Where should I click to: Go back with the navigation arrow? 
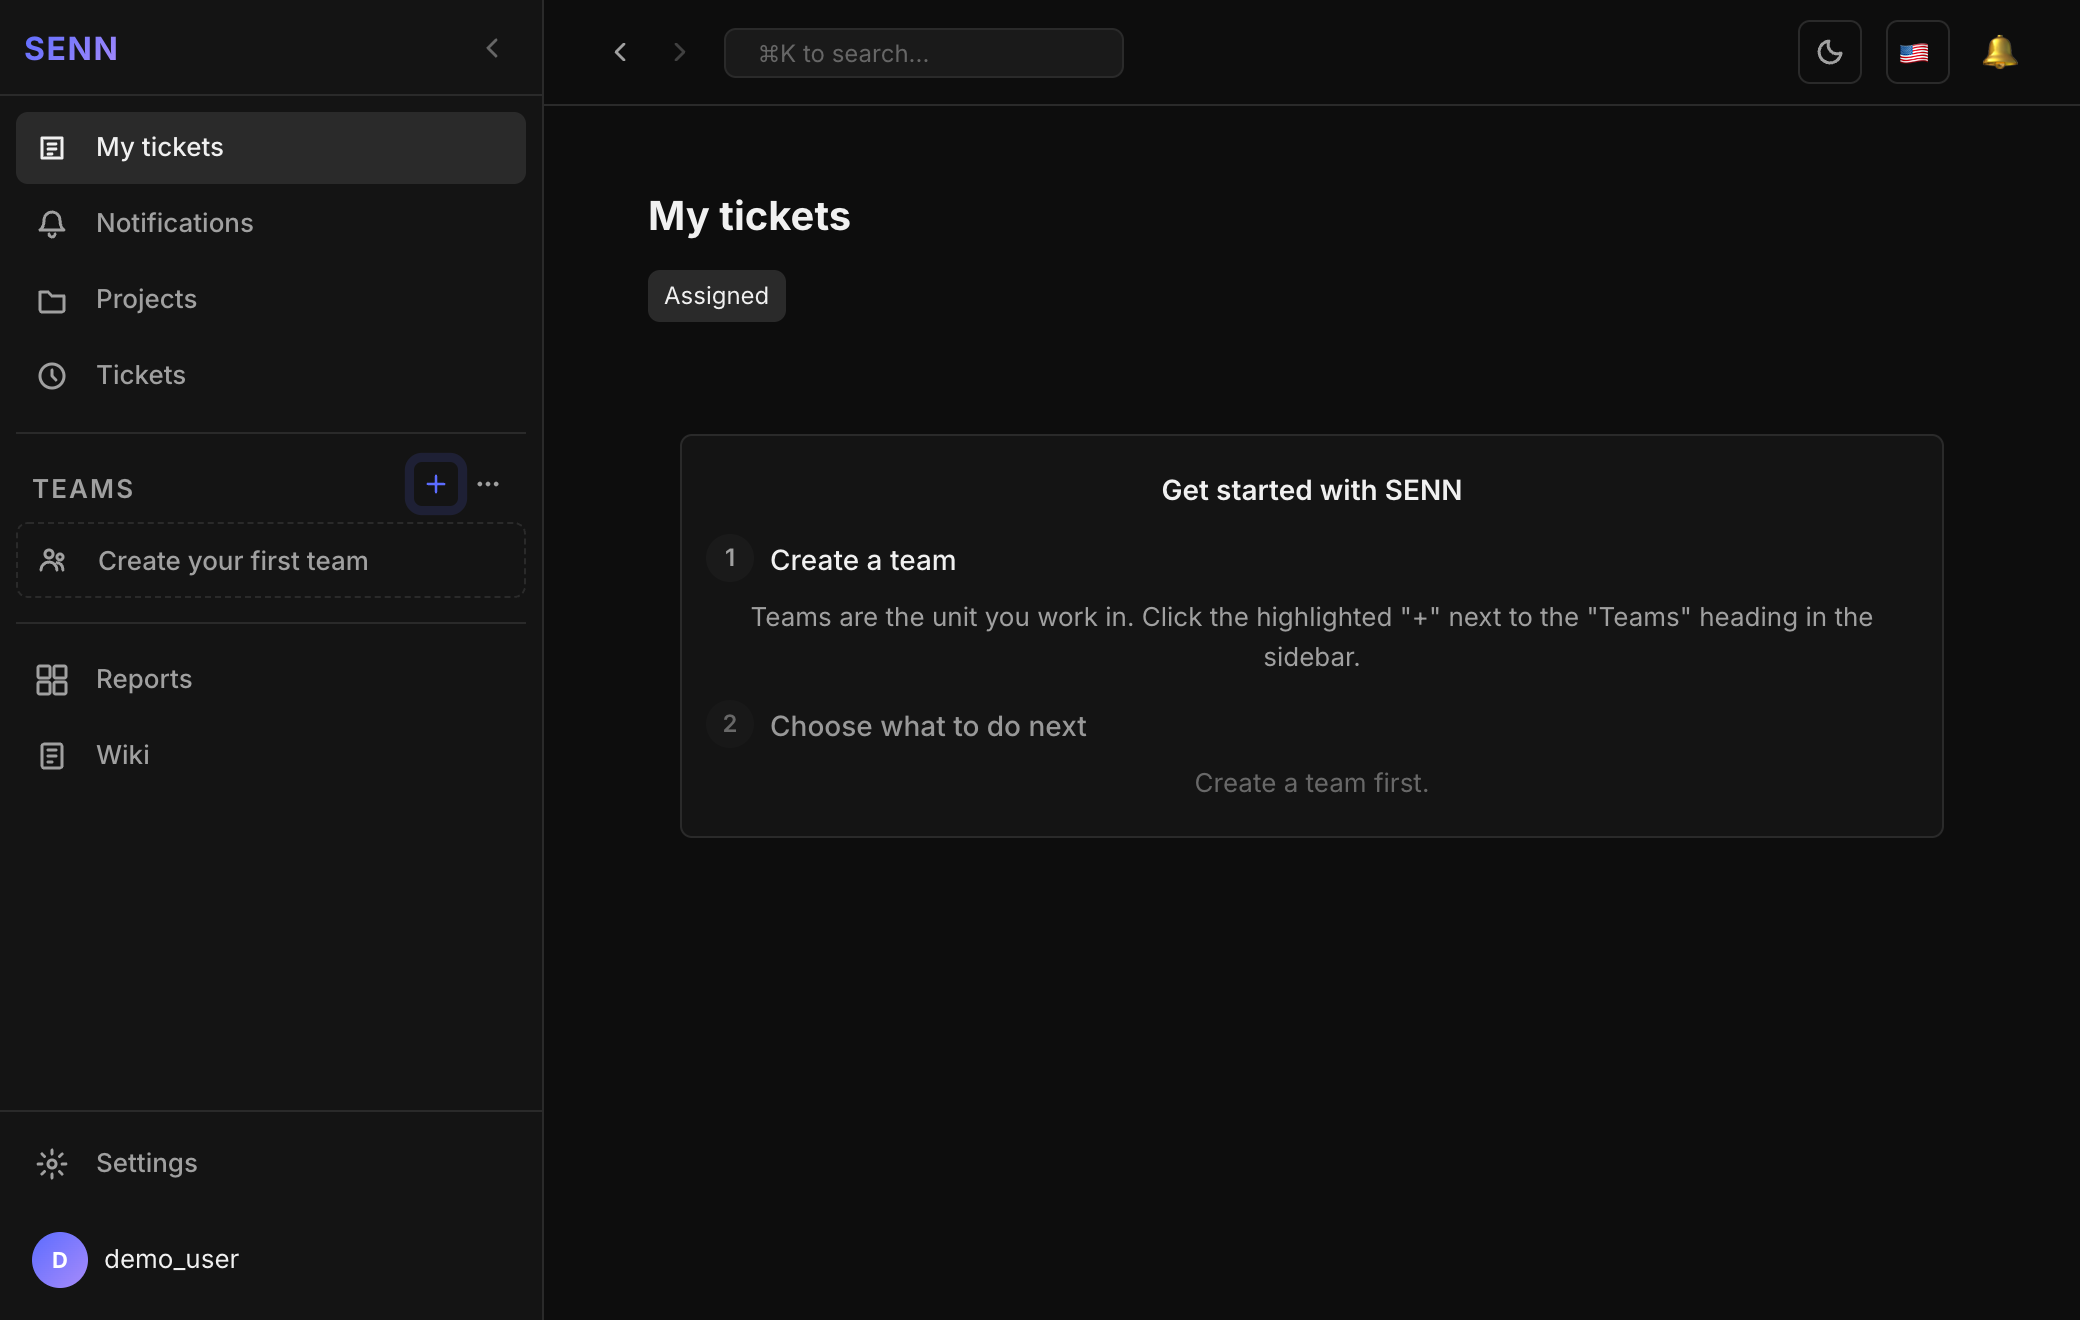click(620, 52)
